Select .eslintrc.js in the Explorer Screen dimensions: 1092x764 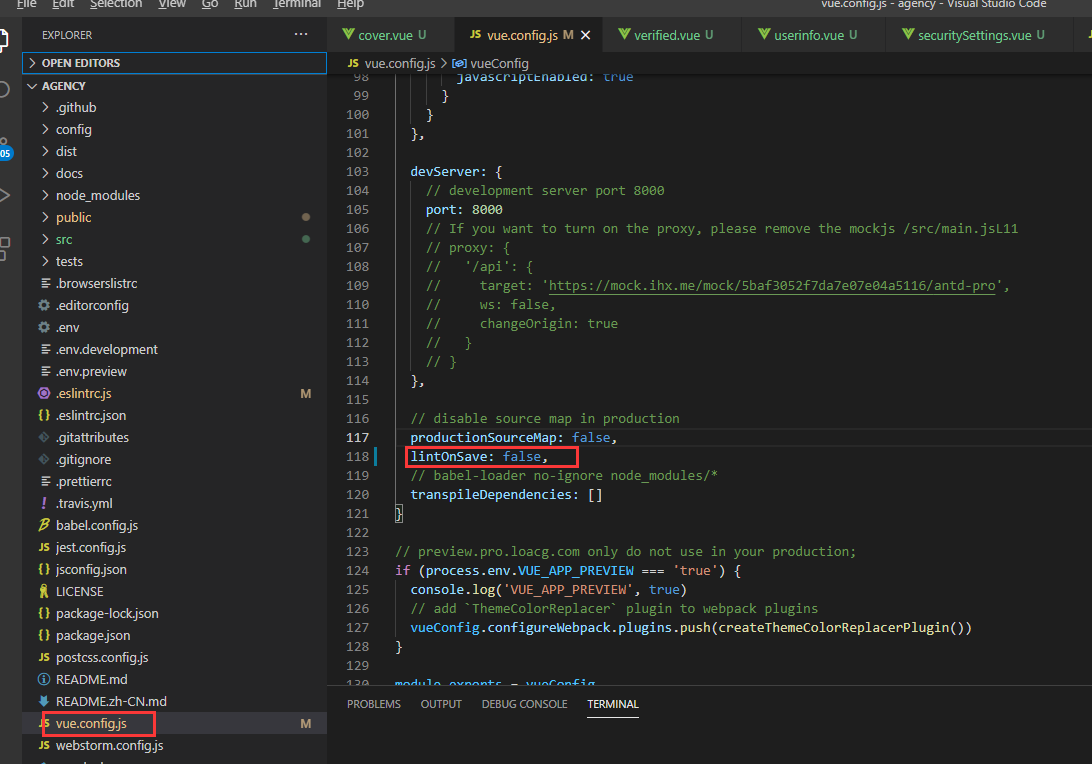pos(83,394)
